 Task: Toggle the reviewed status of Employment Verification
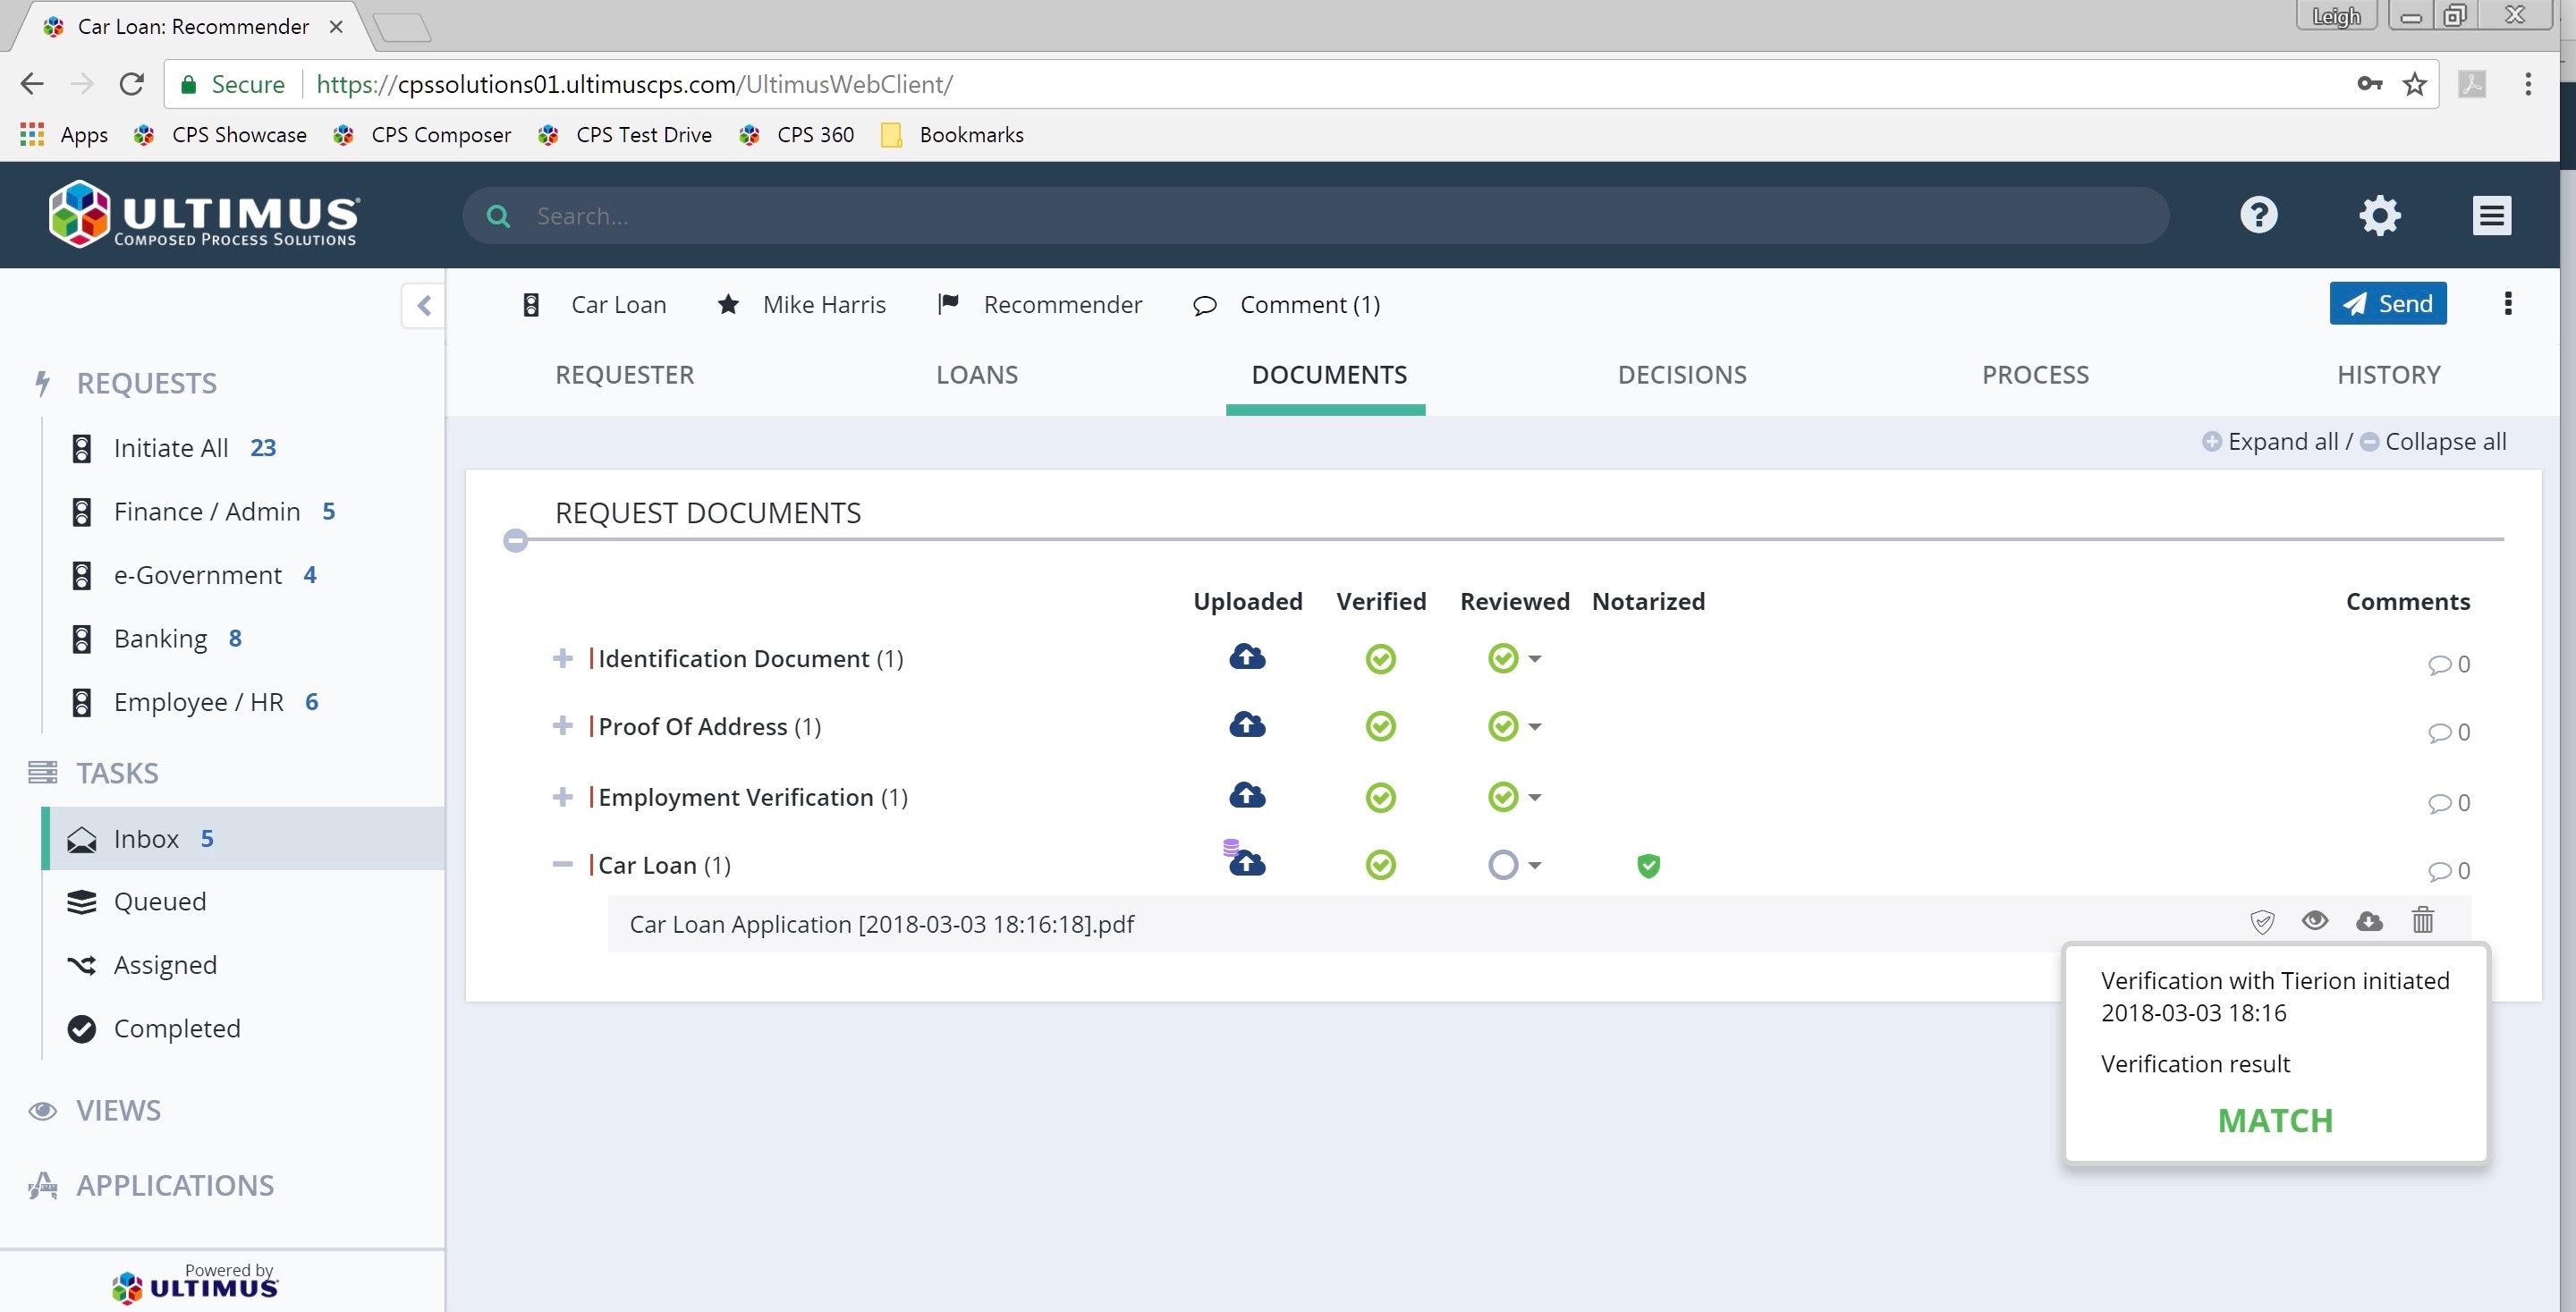[1502, 797]
